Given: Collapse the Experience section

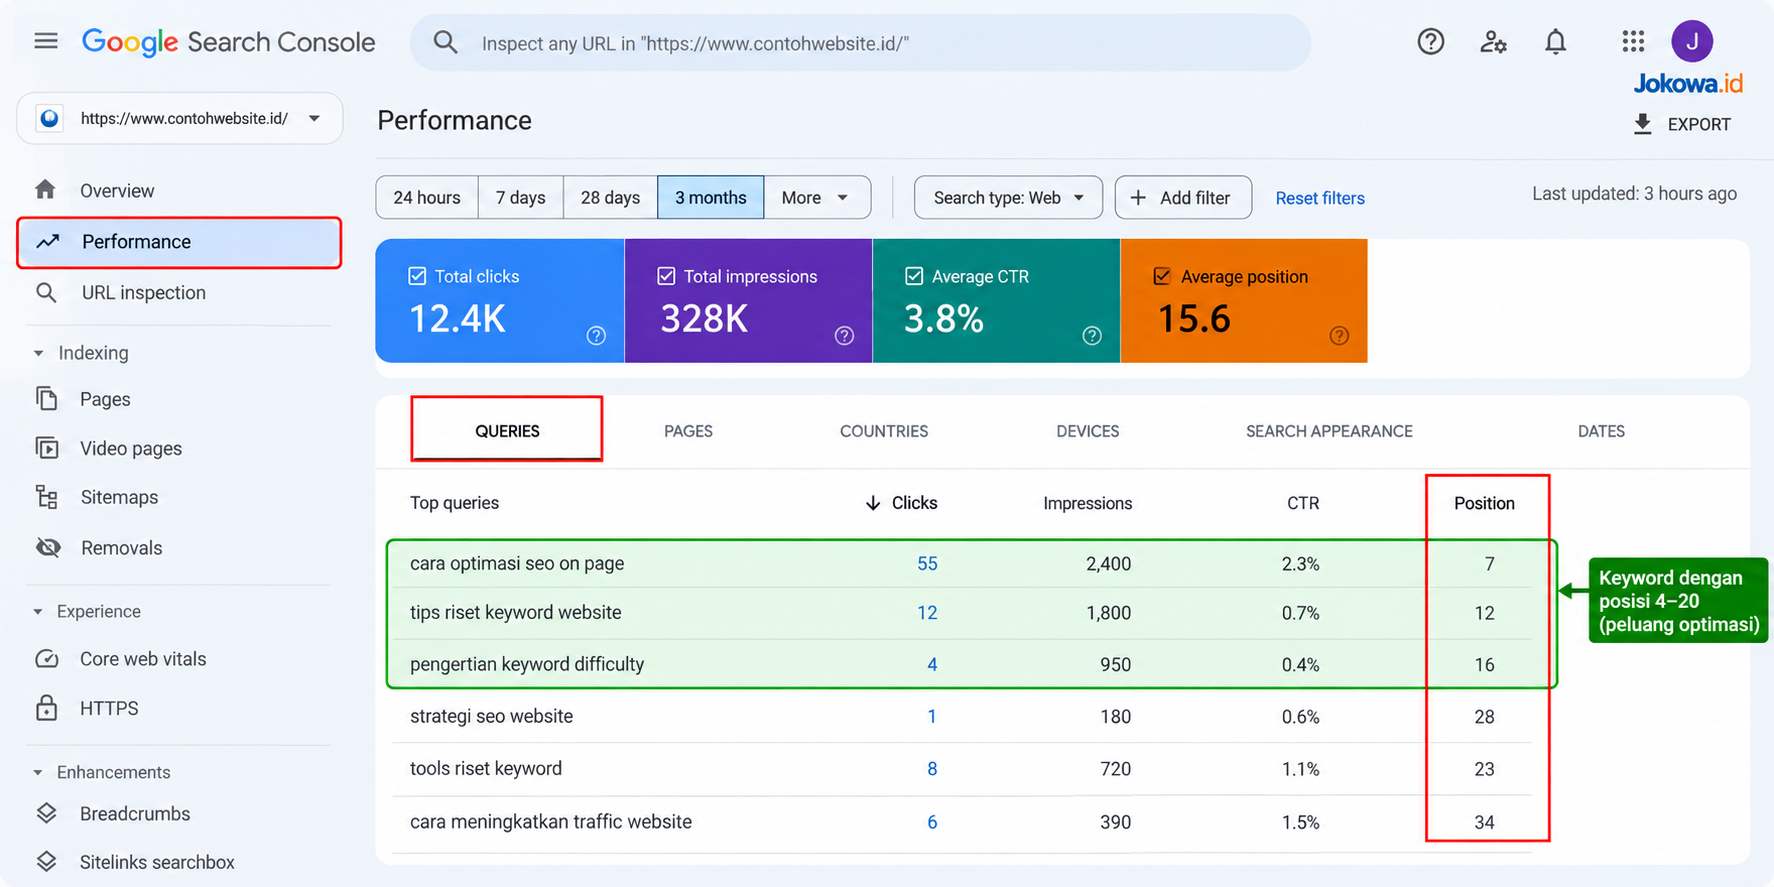Looking at the screenshot, I should 39,611.
